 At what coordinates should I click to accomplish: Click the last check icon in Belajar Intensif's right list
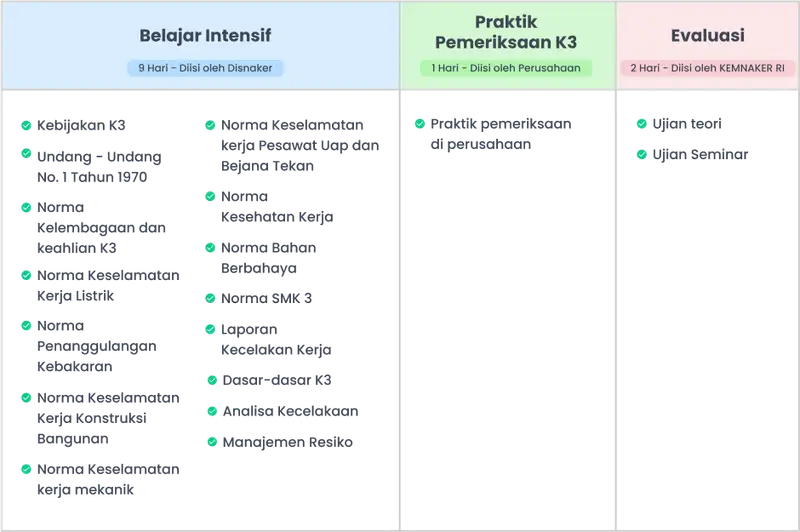pyautogui.click(x=210, y=440)
